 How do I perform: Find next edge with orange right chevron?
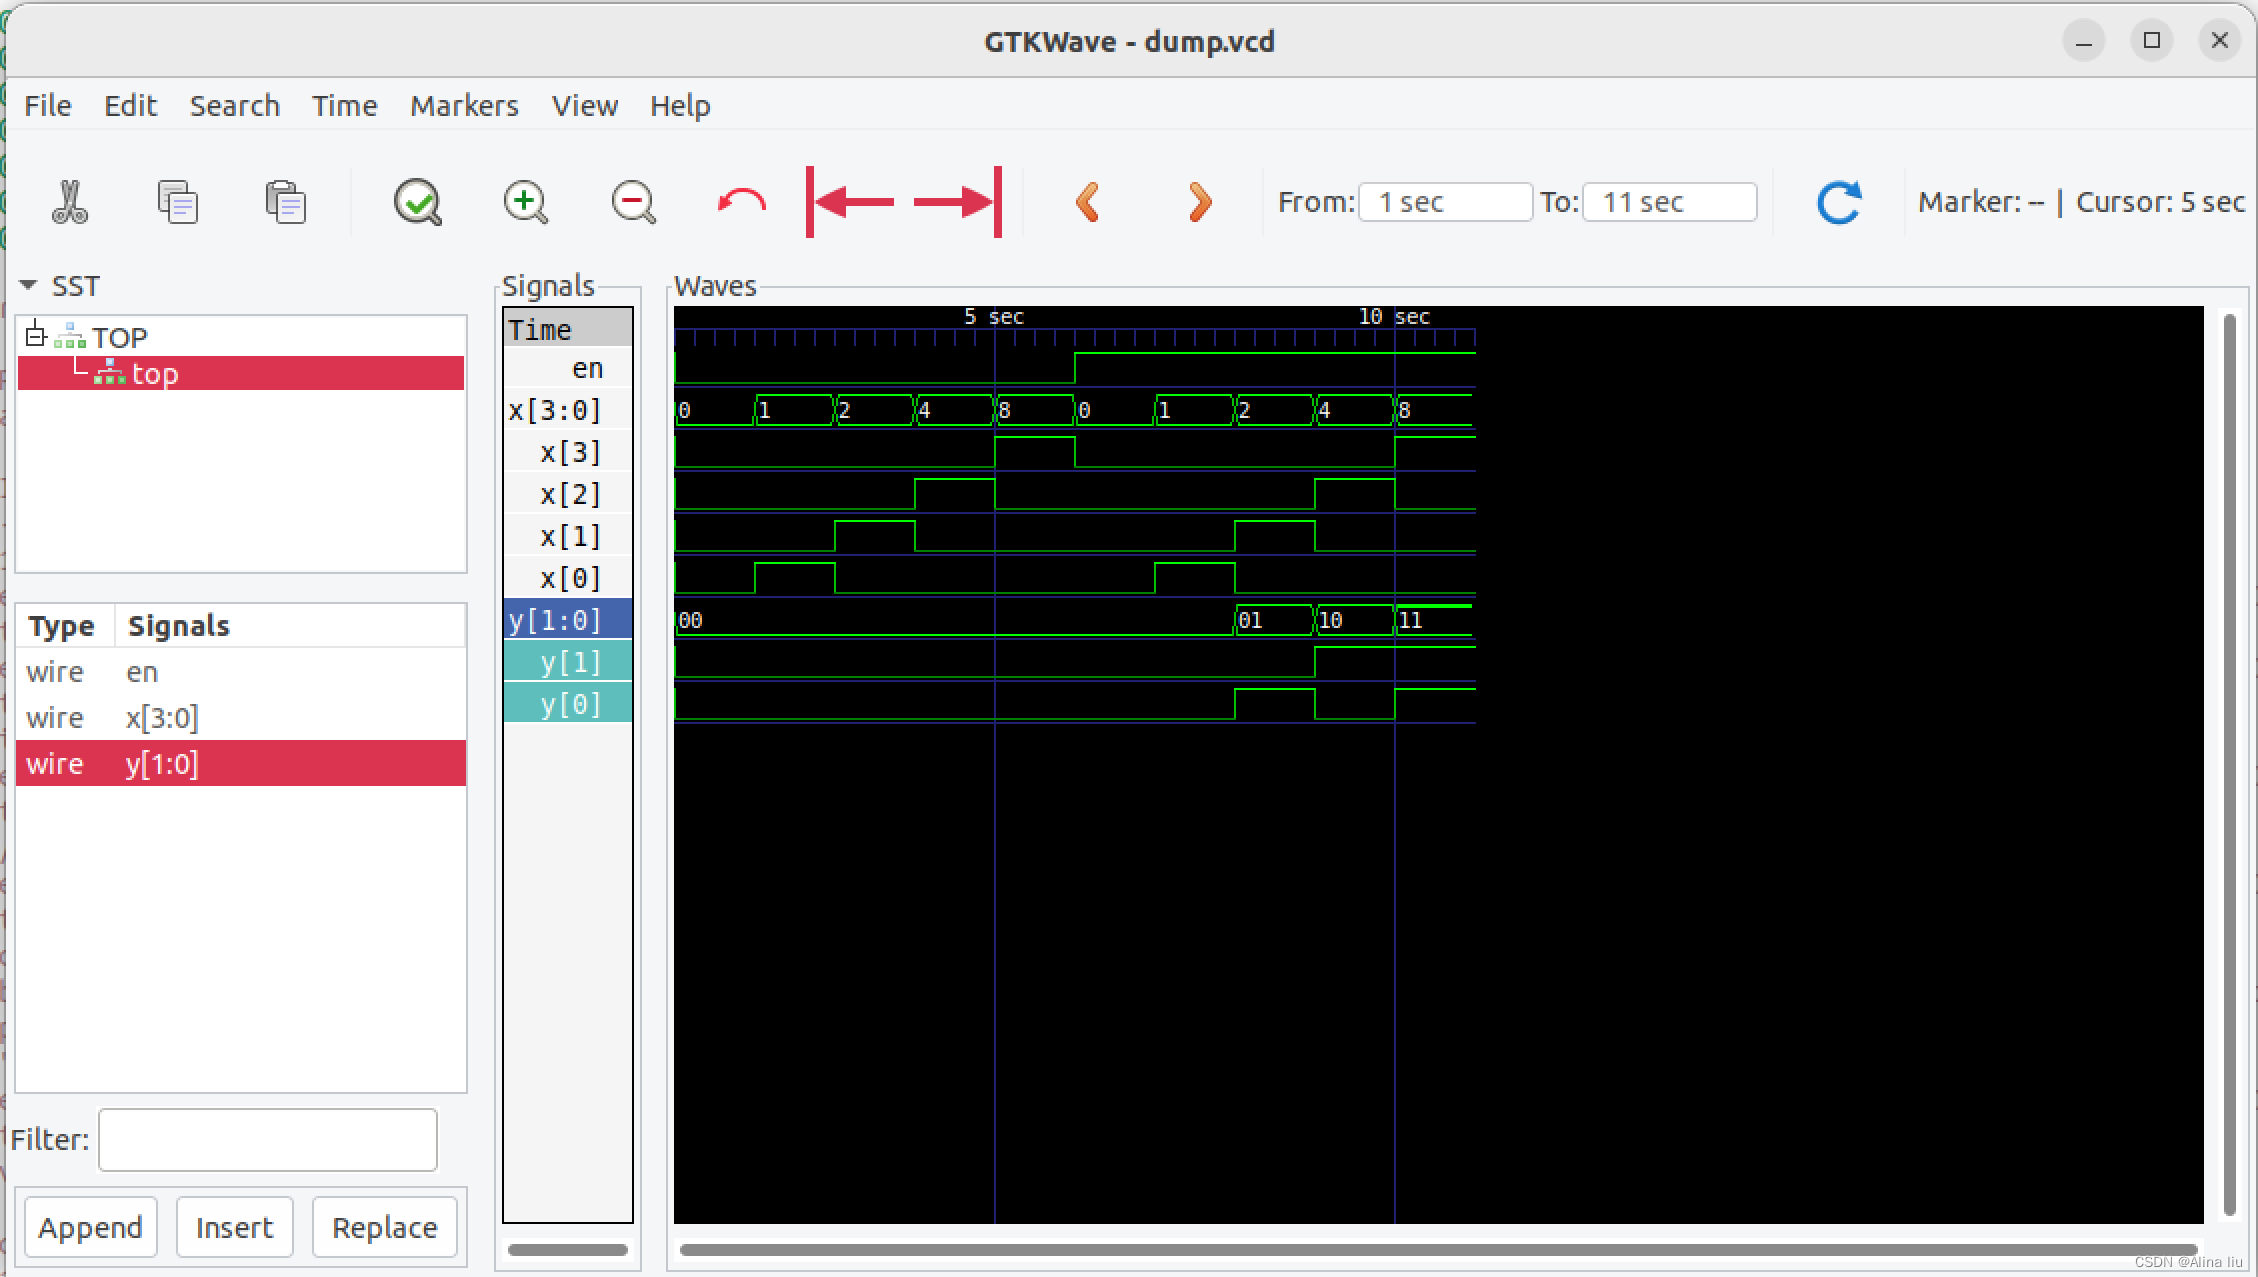pyautogui.click(x=1199, y=202)
